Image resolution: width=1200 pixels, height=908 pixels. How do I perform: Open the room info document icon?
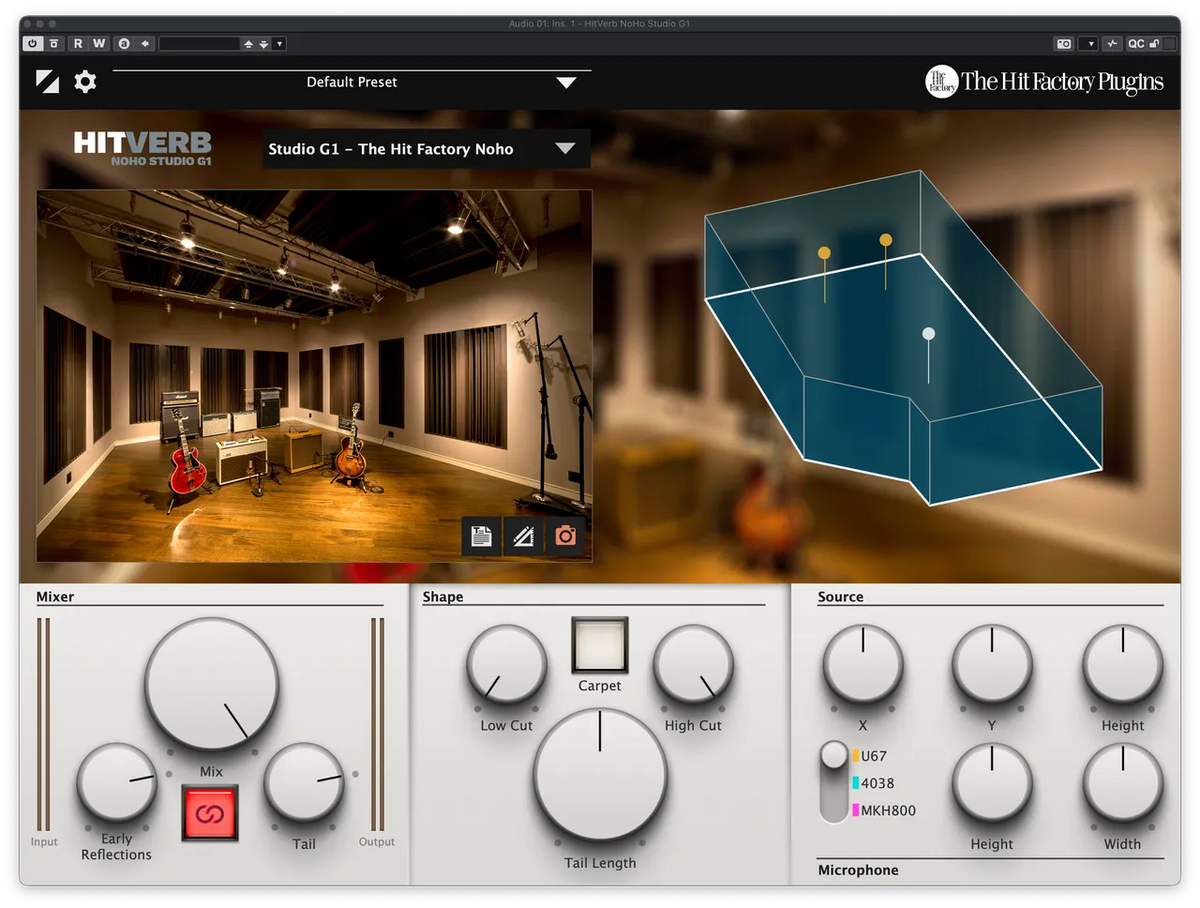click(x=481, y=537)
